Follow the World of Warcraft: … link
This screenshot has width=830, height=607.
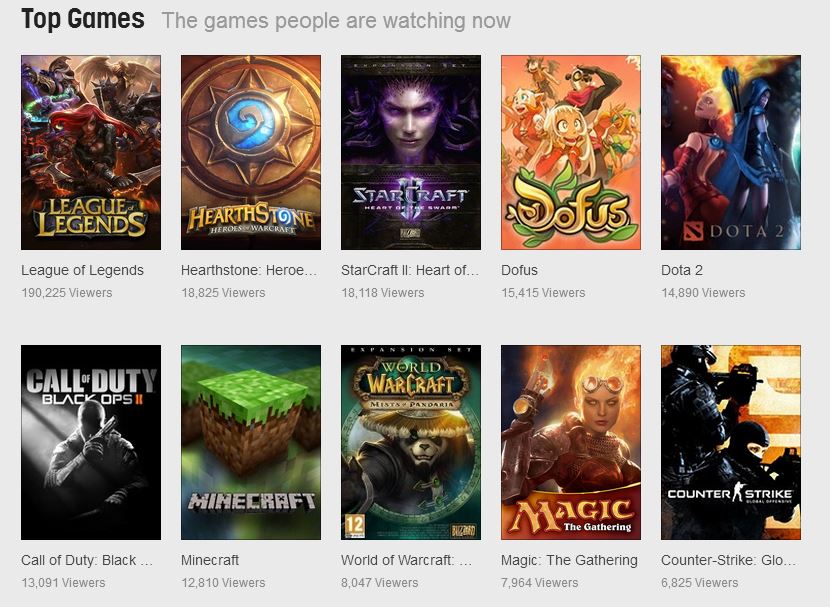(406, 560)
